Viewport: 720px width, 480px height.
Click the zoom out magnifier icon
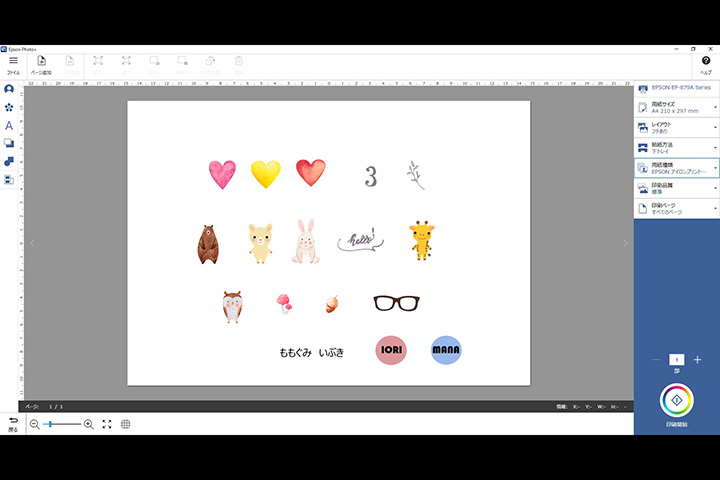(34, 424)
